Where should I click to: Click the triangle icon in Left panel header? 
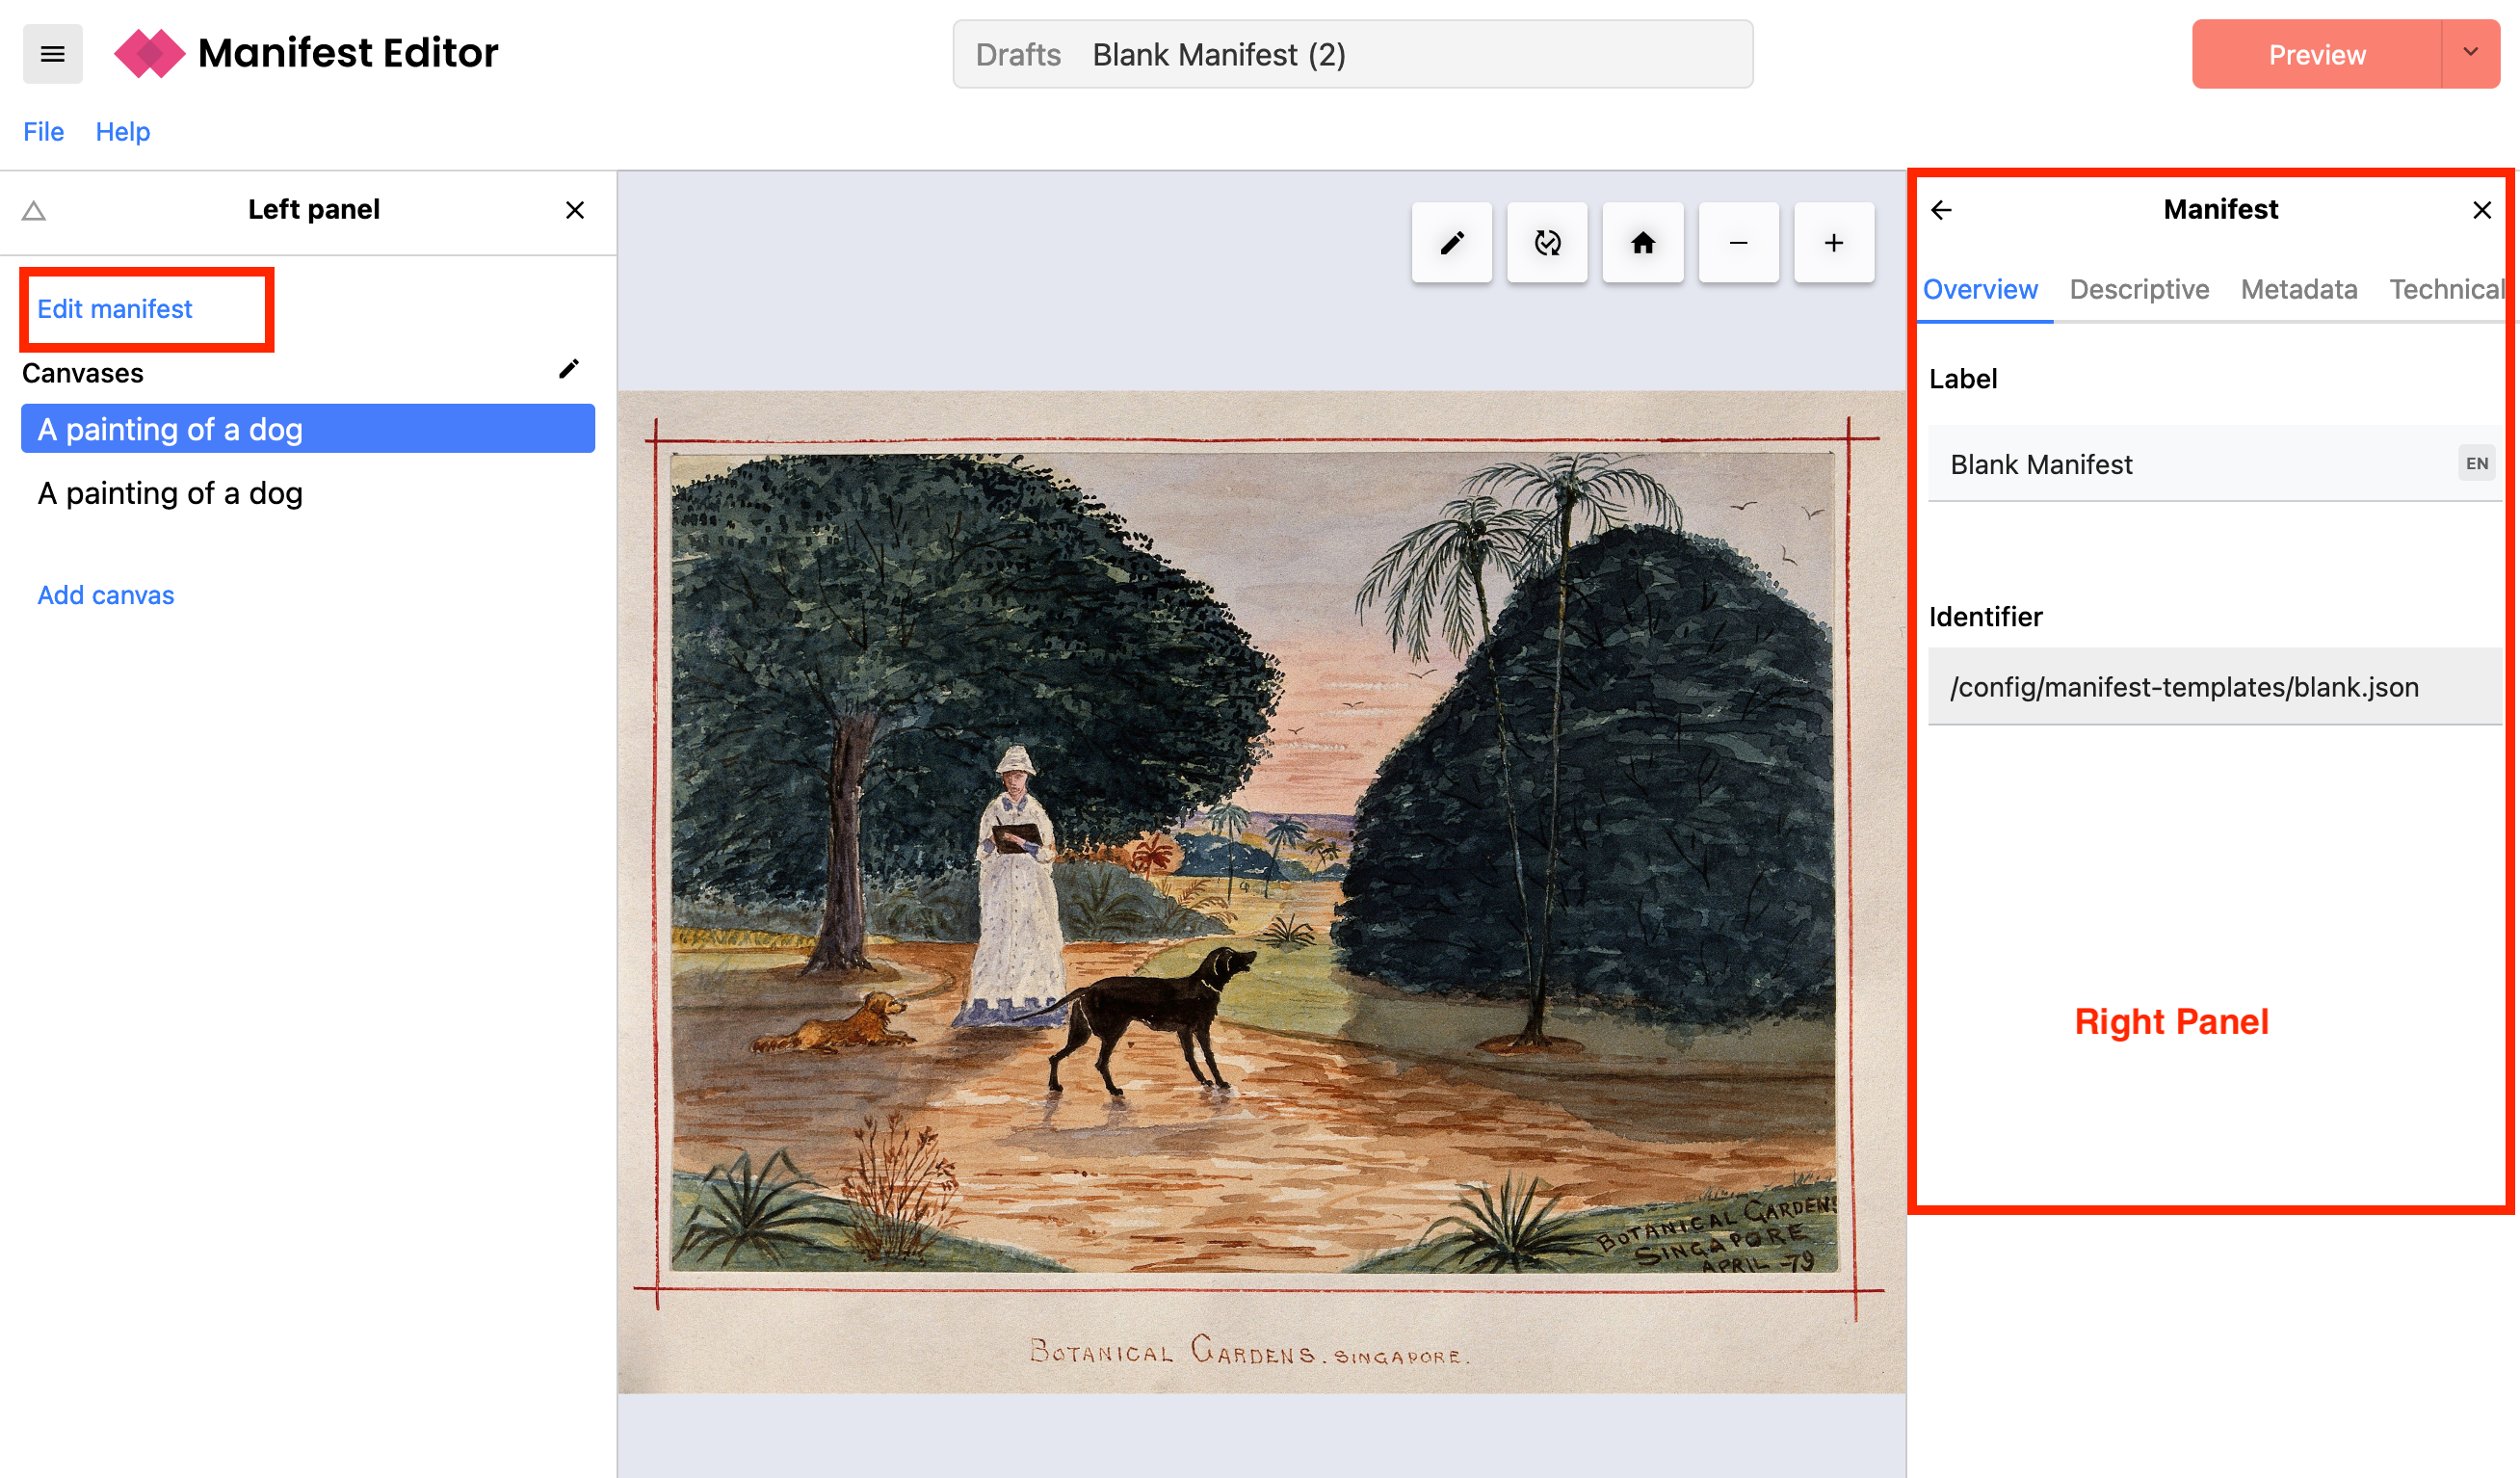34,210
